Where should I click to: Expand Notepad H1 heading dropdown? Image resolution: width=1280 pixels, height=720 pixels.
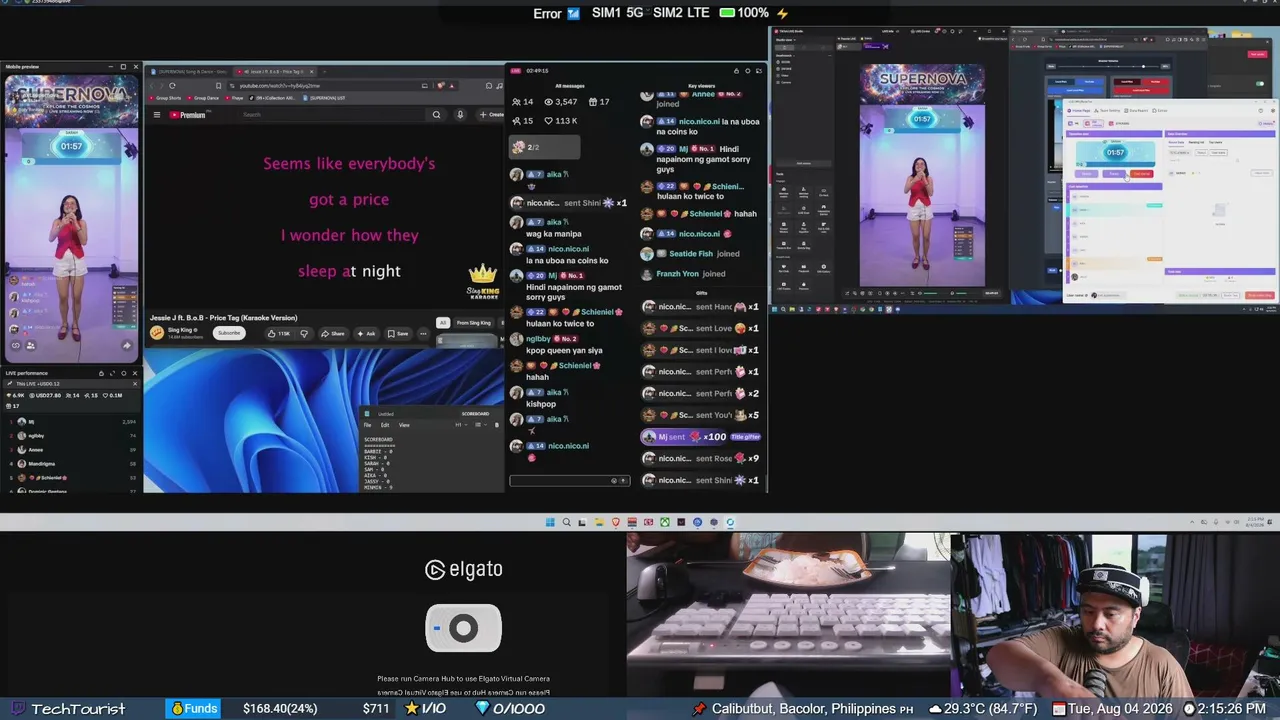coord(459,425)
